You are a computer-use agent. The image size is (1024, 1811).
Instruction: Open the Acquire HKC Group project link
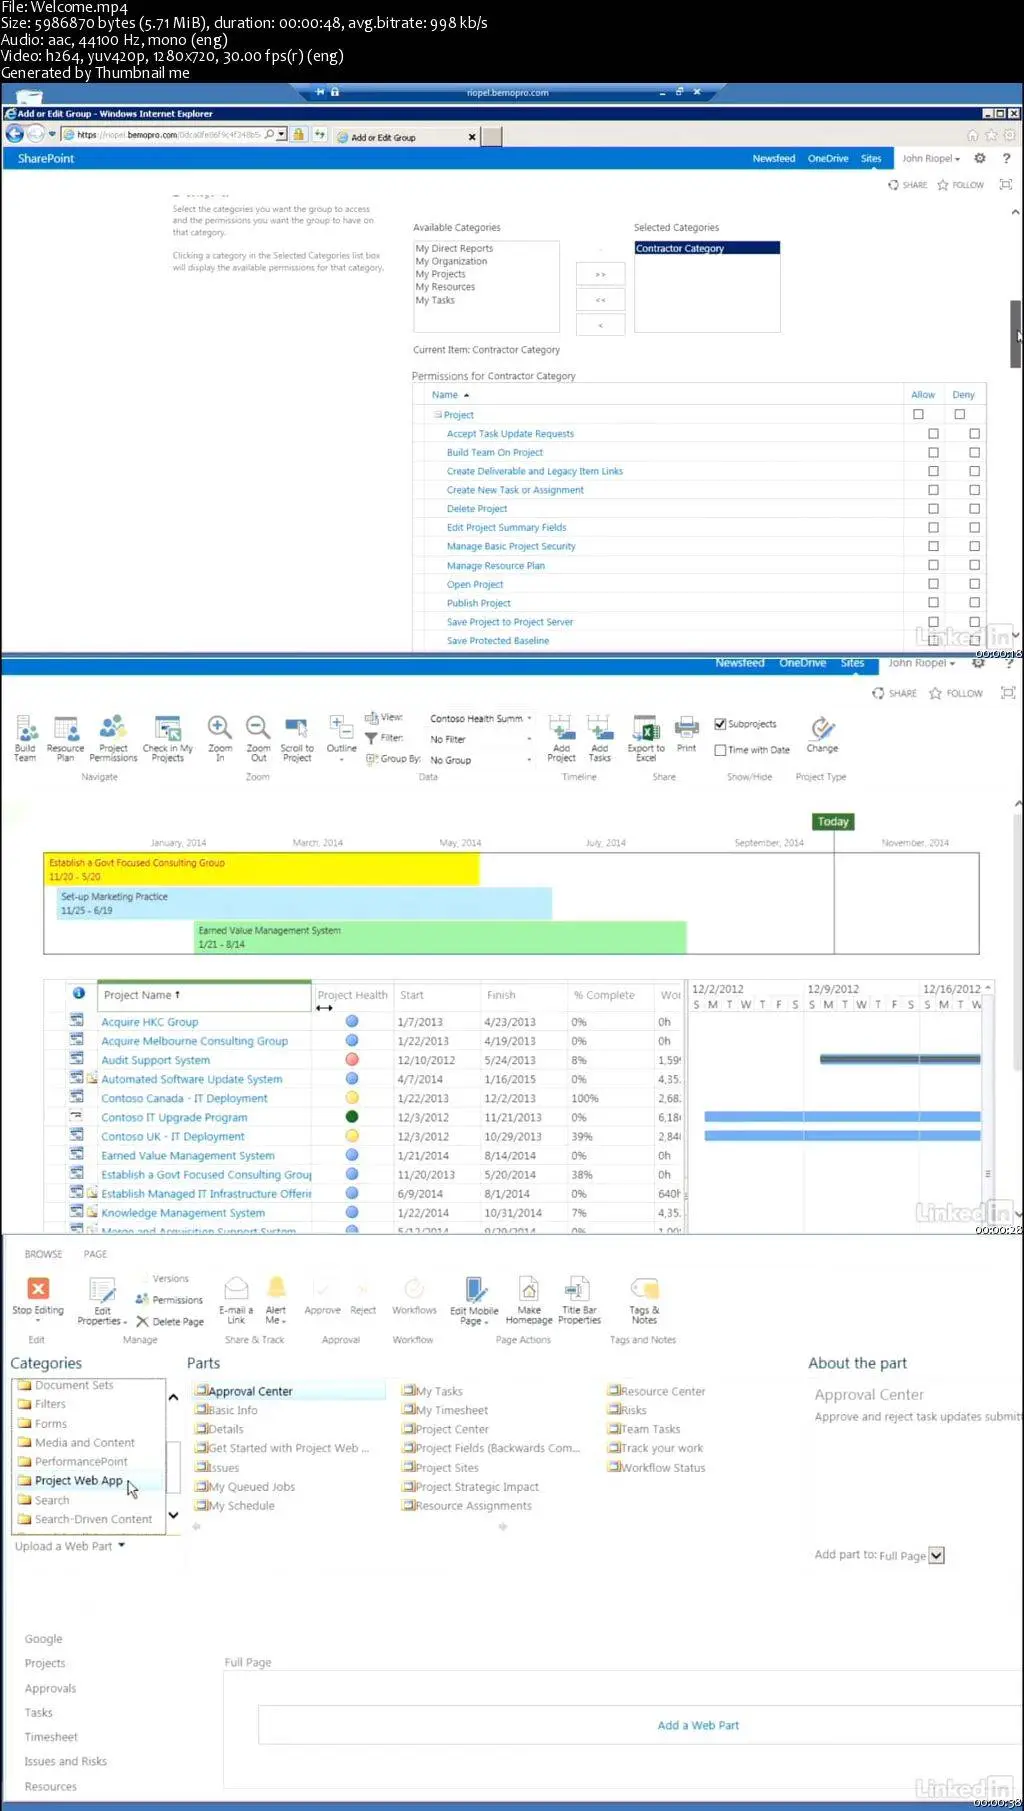tap(150, 1022)
